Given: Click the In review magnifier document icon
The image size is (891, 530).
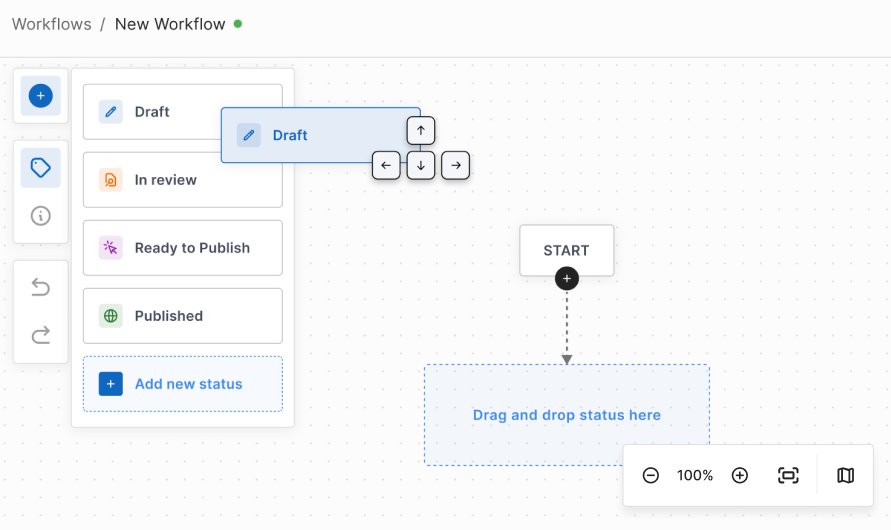Looking at the screenshot, I should [x=111, y=180].
